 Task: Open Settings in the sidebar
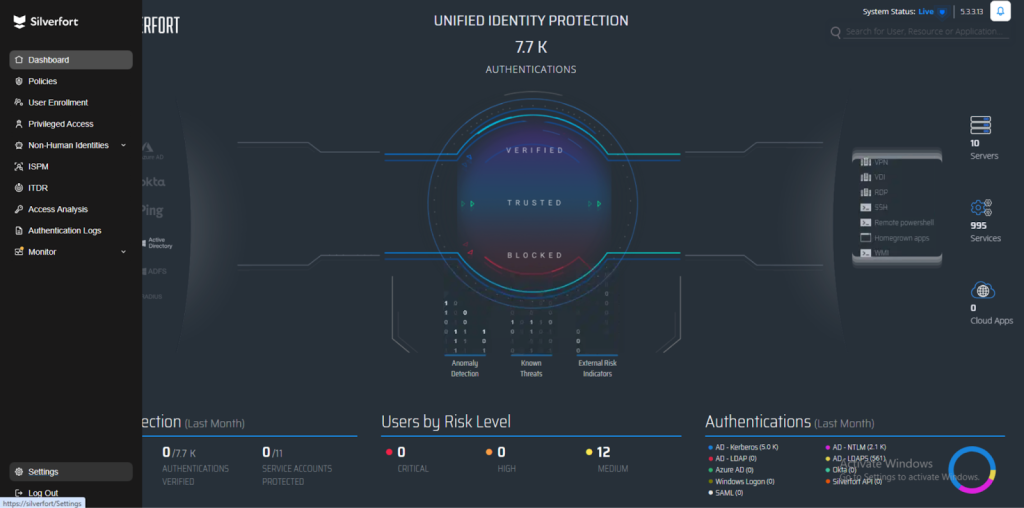click(71, 471)
